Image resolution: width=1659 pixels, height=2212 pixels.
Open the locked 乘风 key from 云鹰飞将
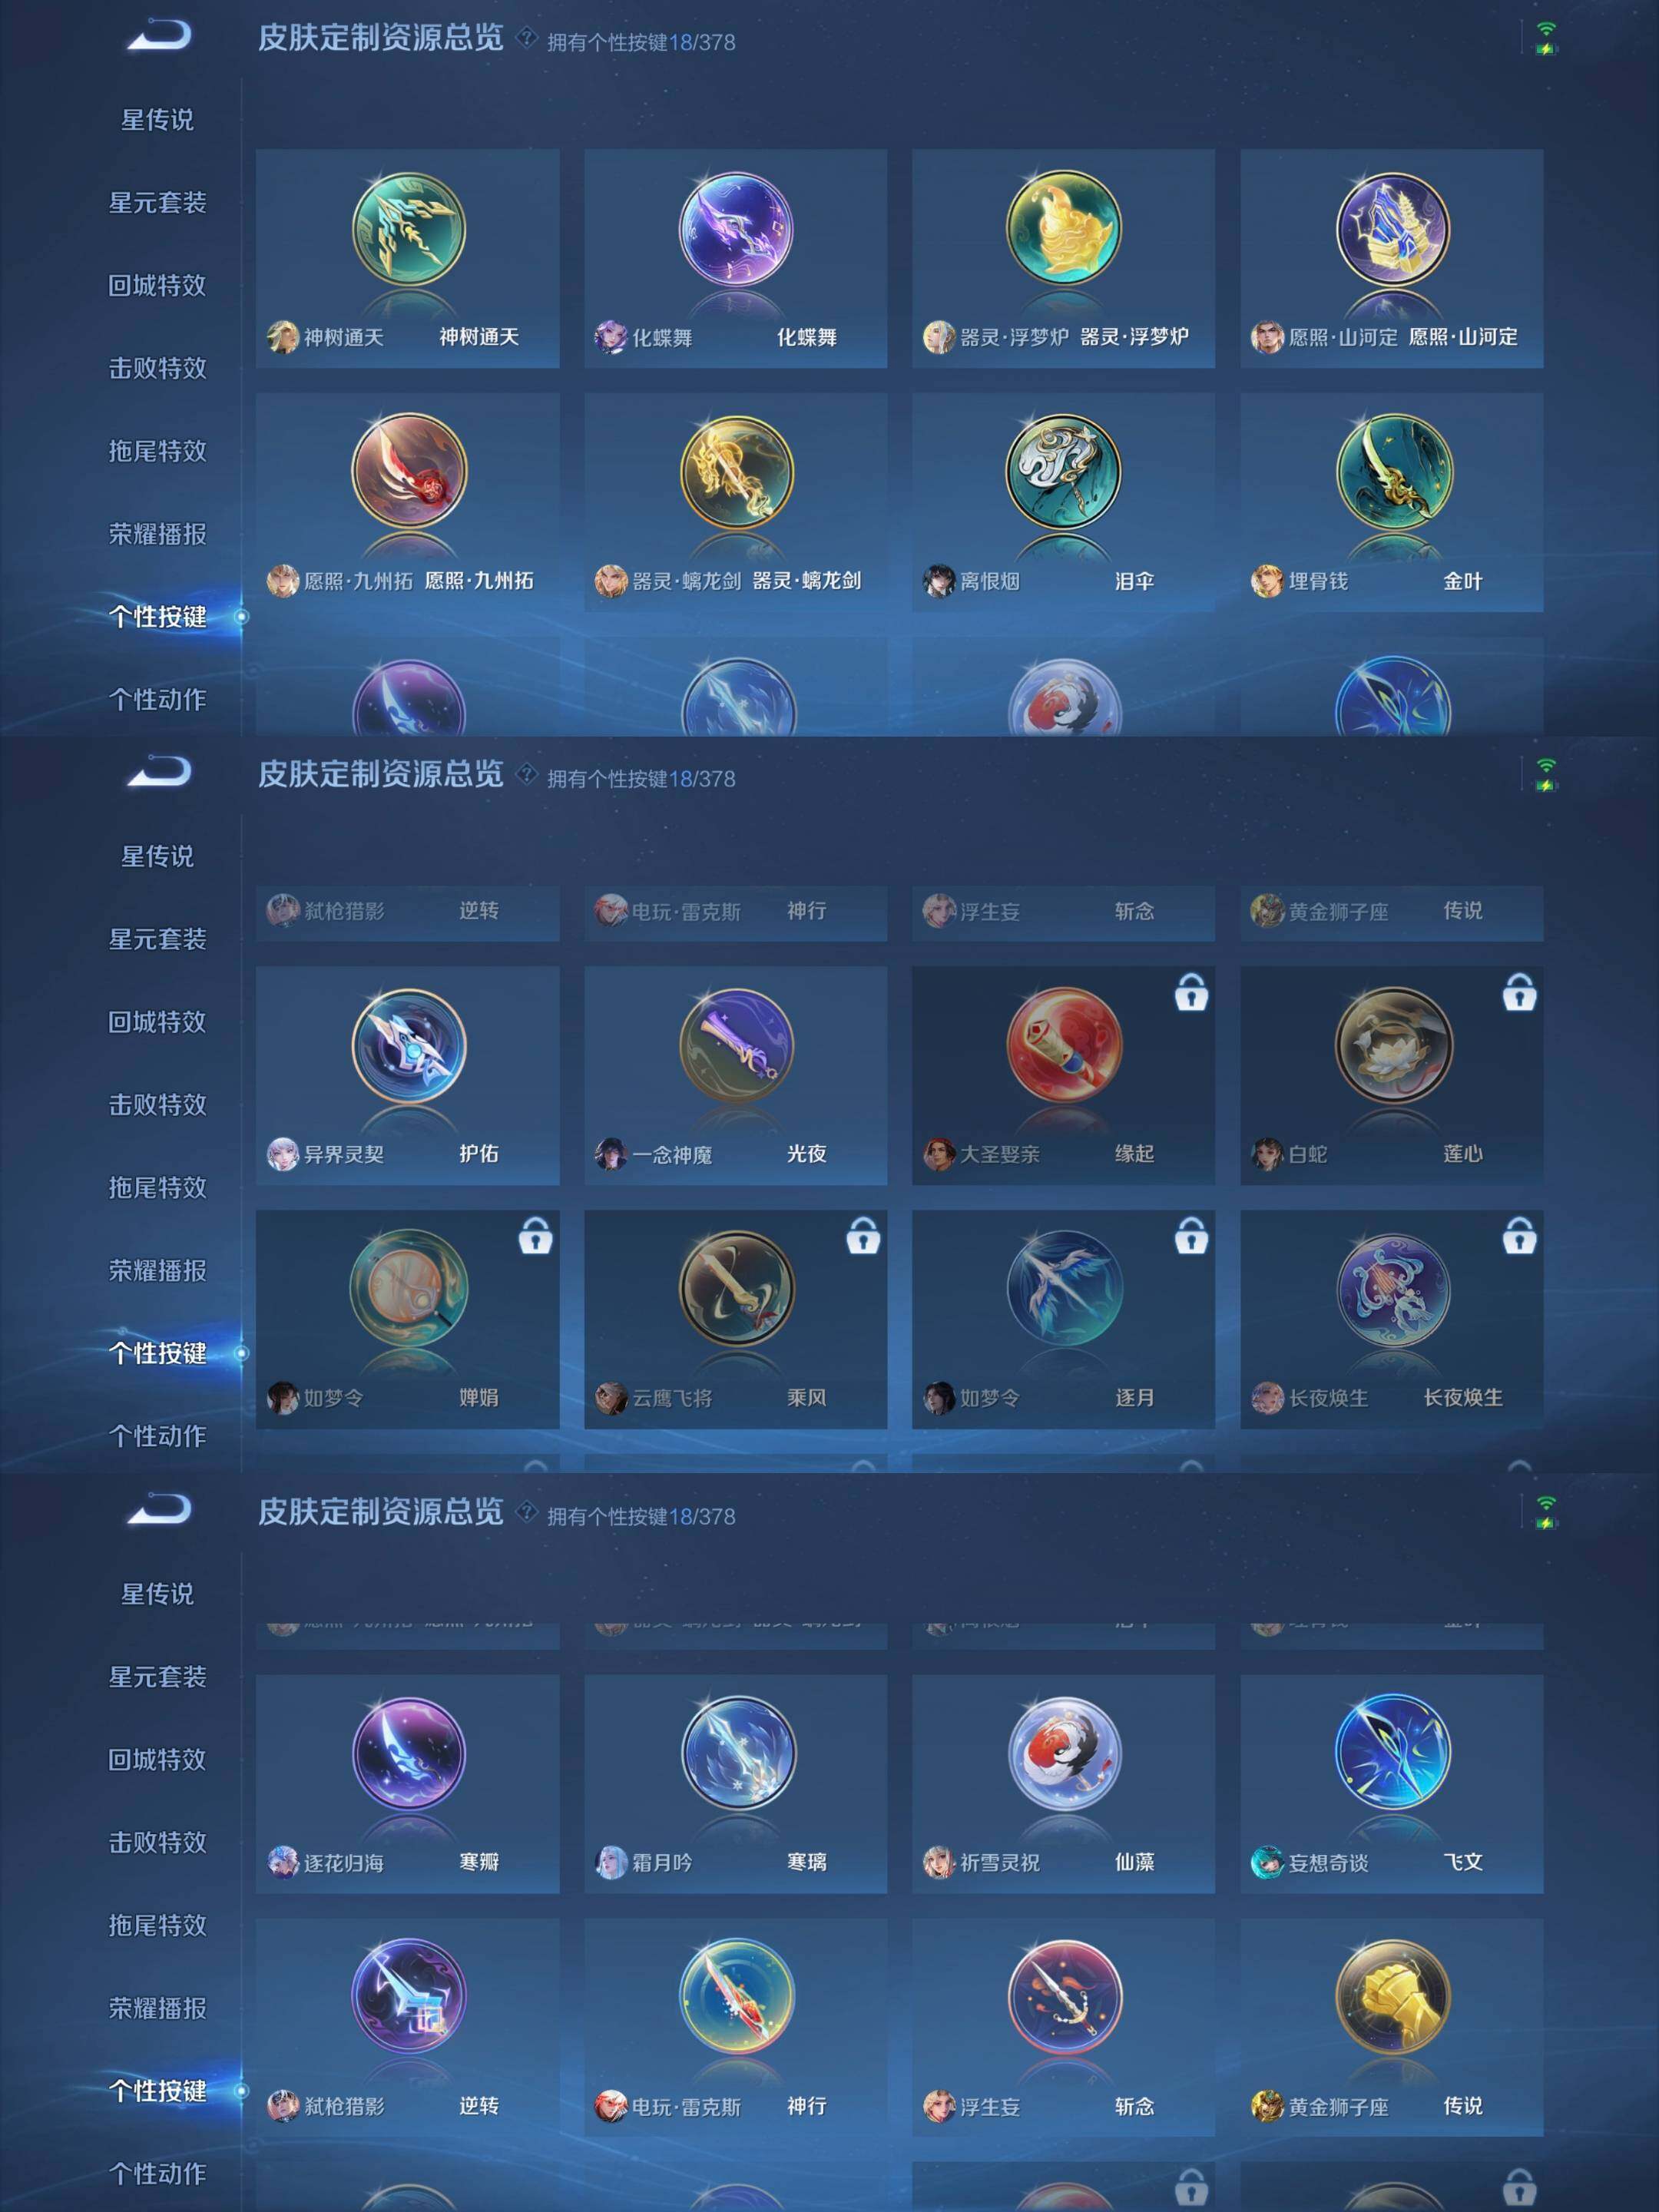736,1319
